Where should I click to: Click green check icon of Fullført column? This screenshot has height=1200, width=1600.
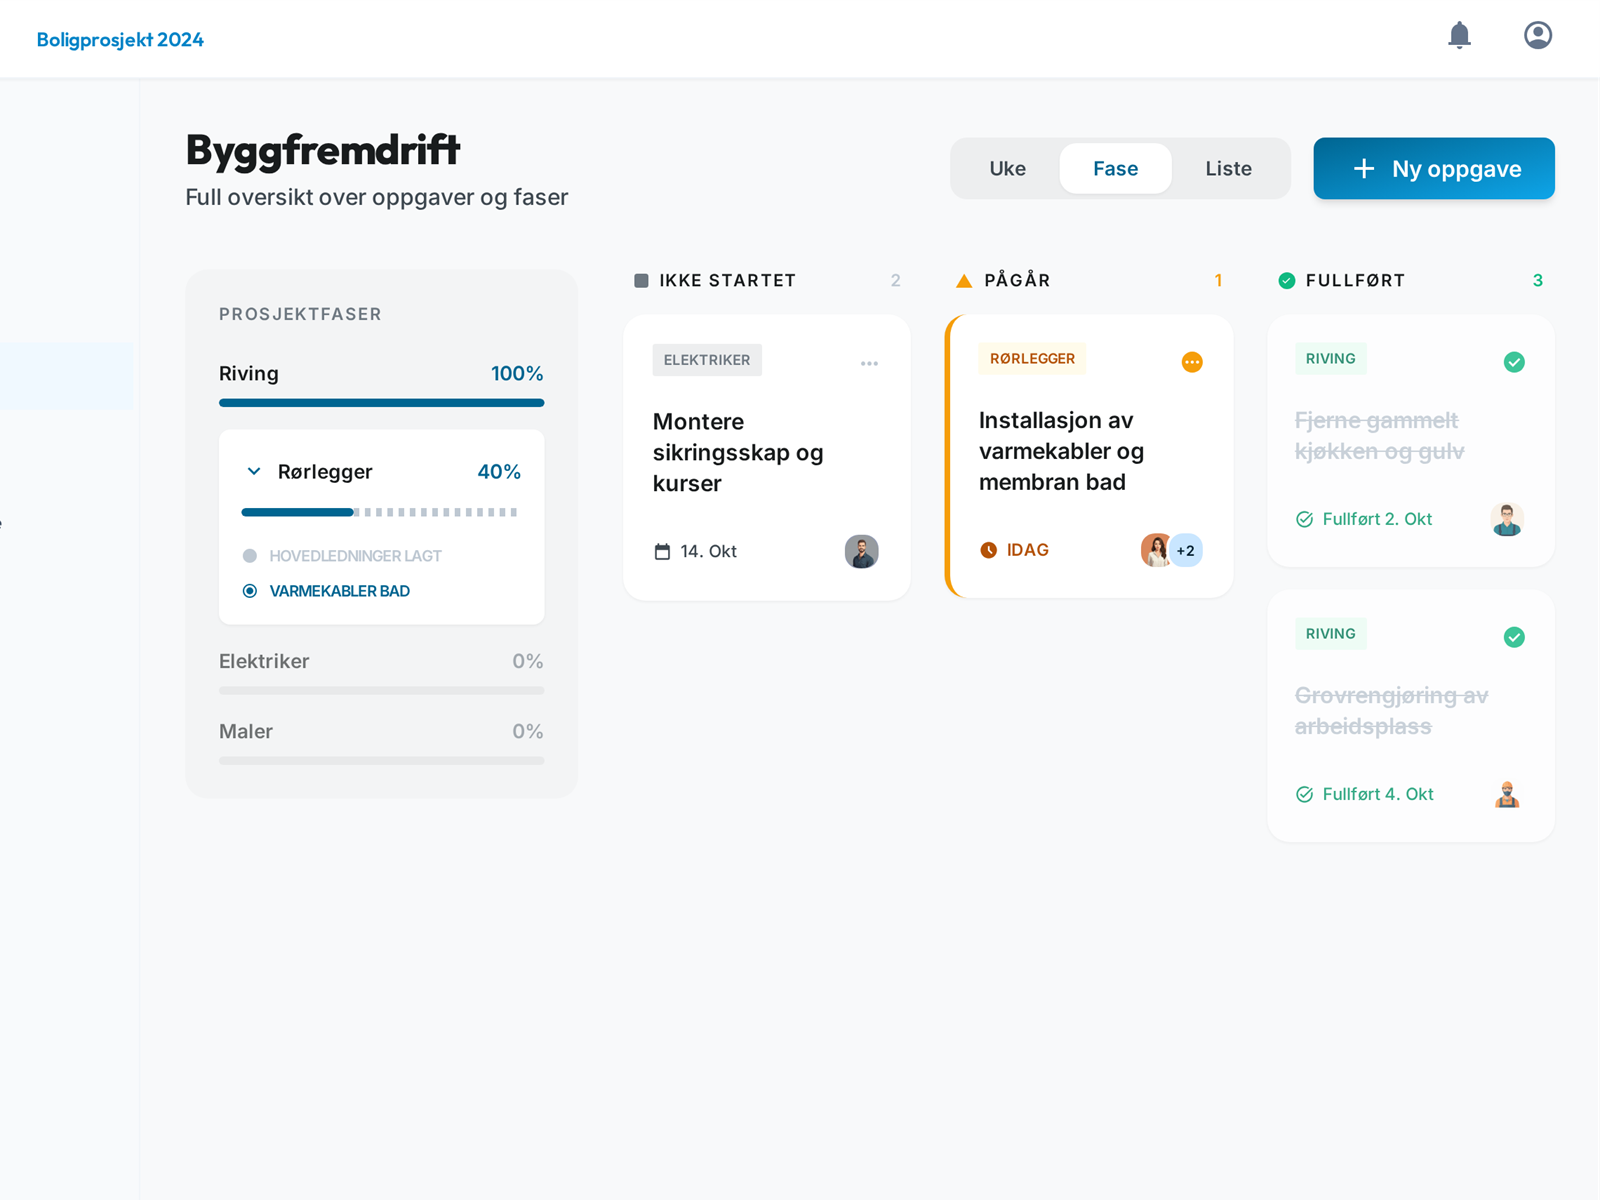point(1287,281)
